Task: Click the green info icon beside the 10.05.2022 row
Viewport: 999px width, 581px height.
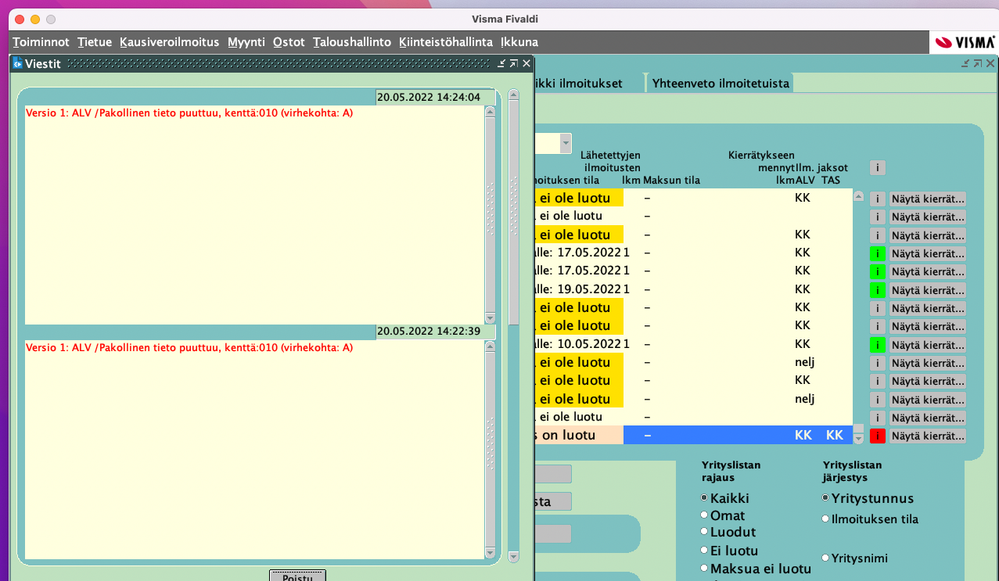Action: pyautogui.click(x=877, y=345)
